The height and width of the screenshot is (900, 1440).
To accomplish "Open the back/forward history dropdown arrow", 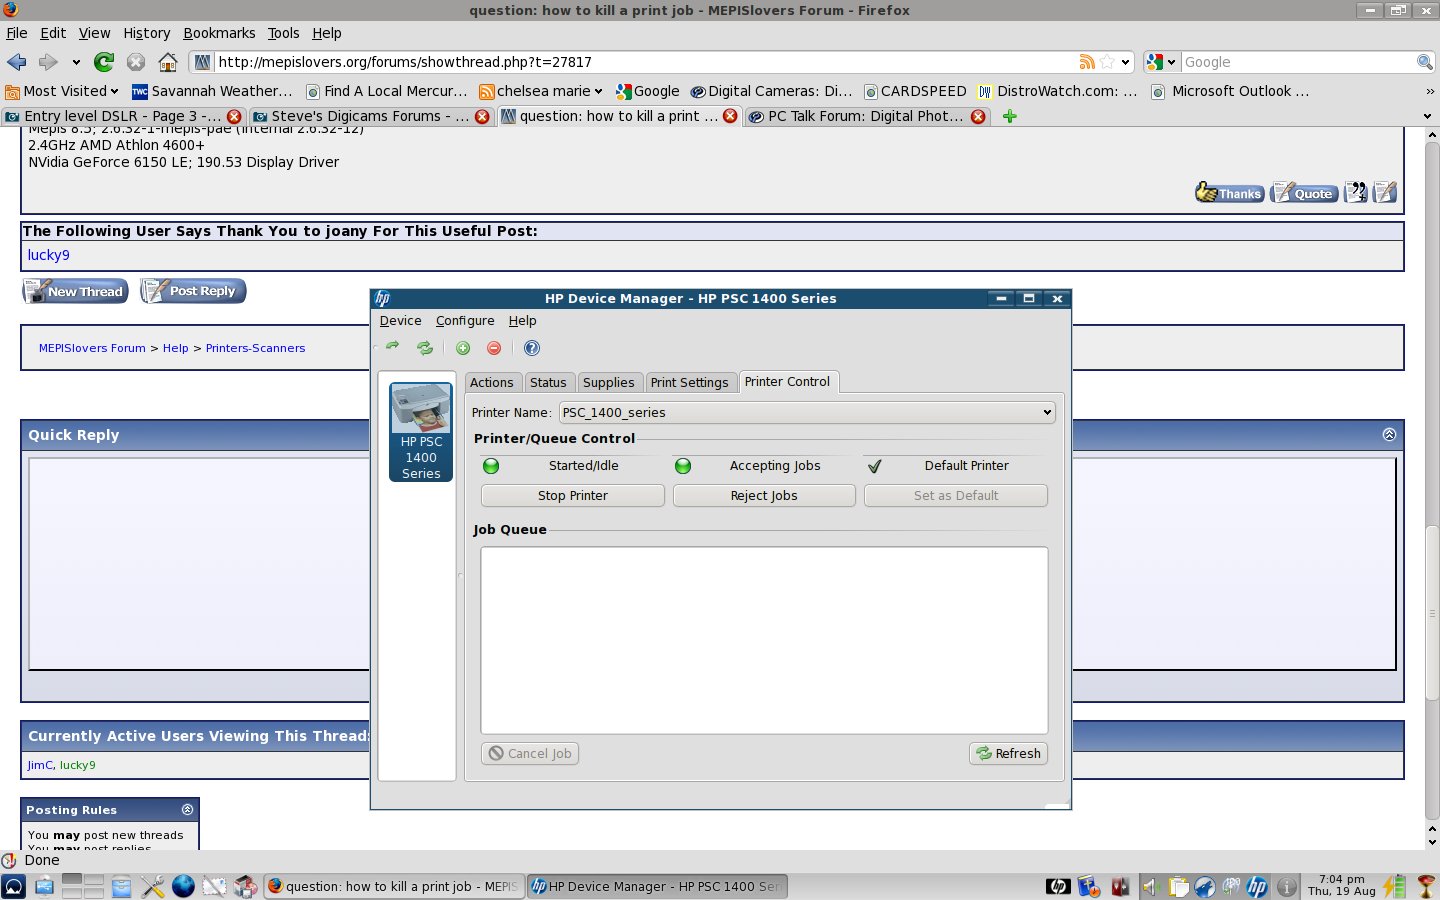I will tap(76, 62).
